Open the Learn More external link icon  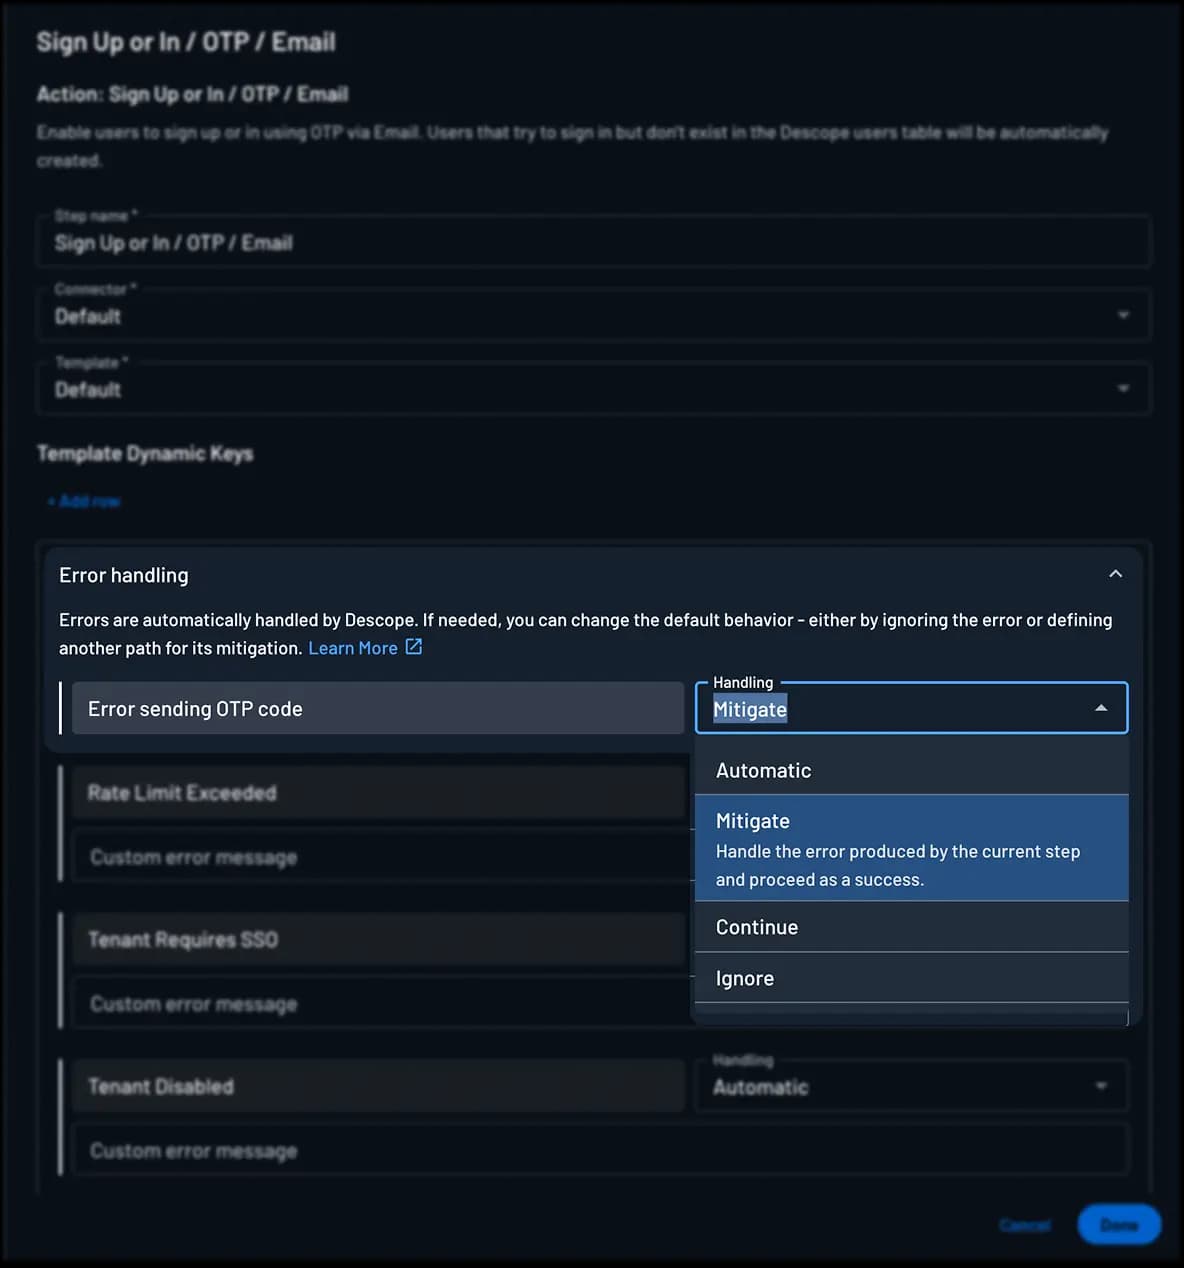tap(413, 647)
